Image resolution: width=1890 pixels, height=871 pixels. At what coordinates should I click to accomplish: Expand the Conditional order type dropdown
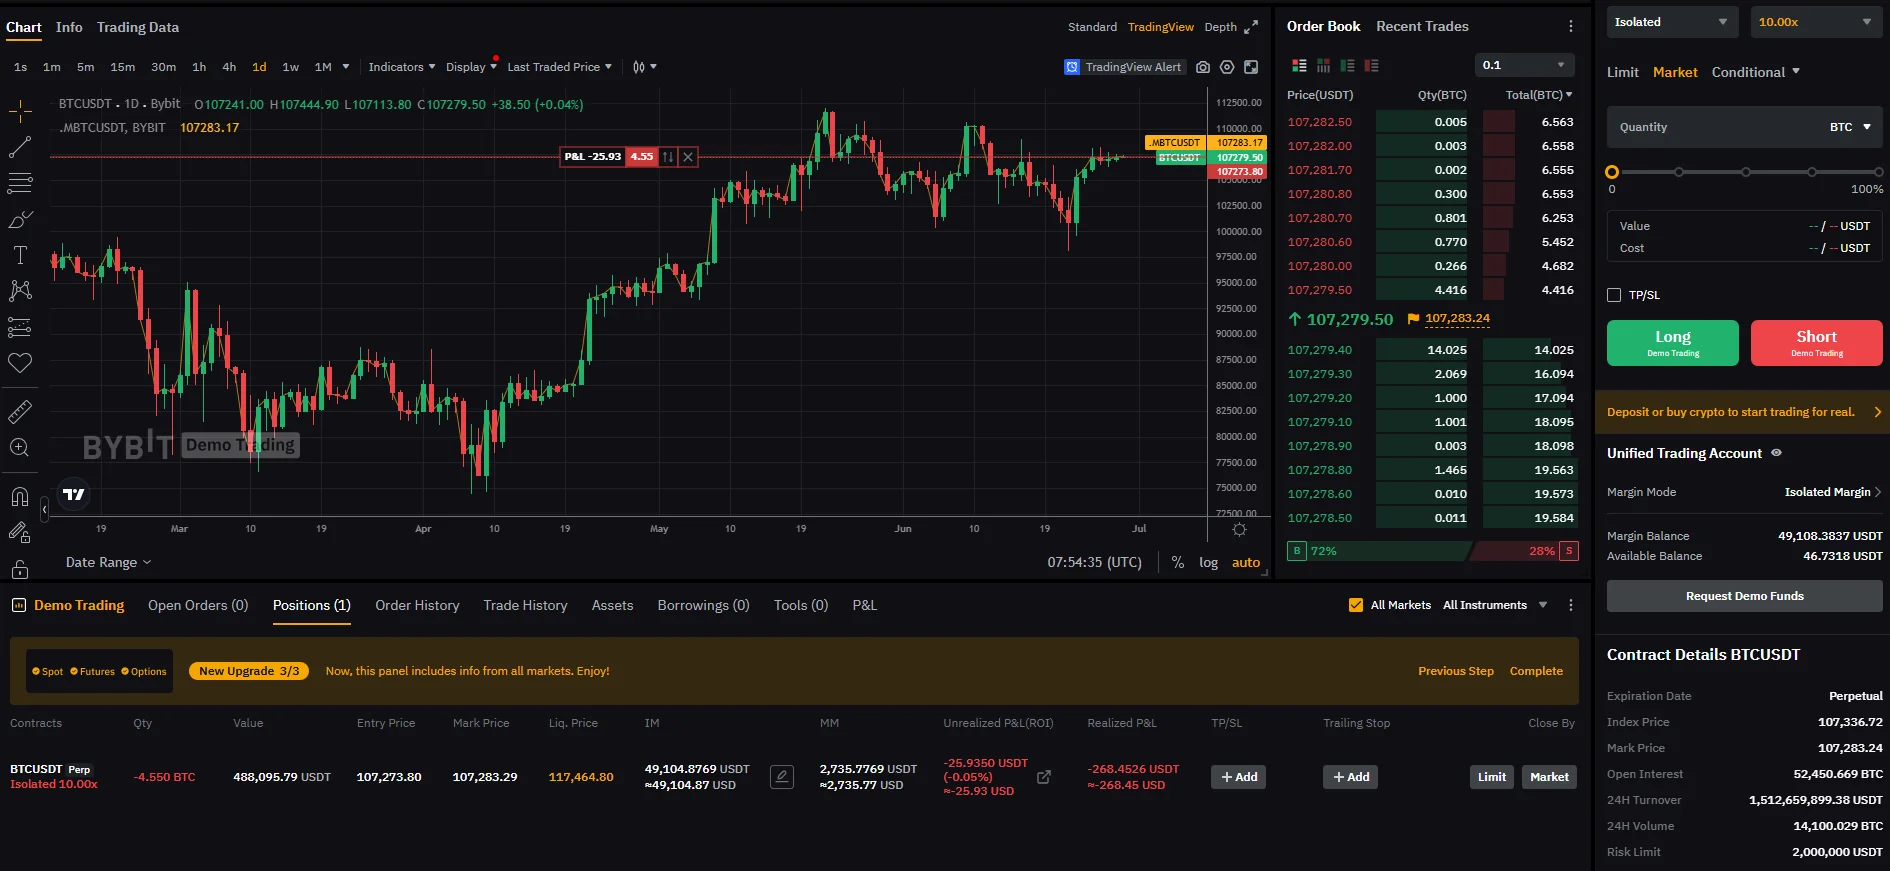pos(1756,72)
